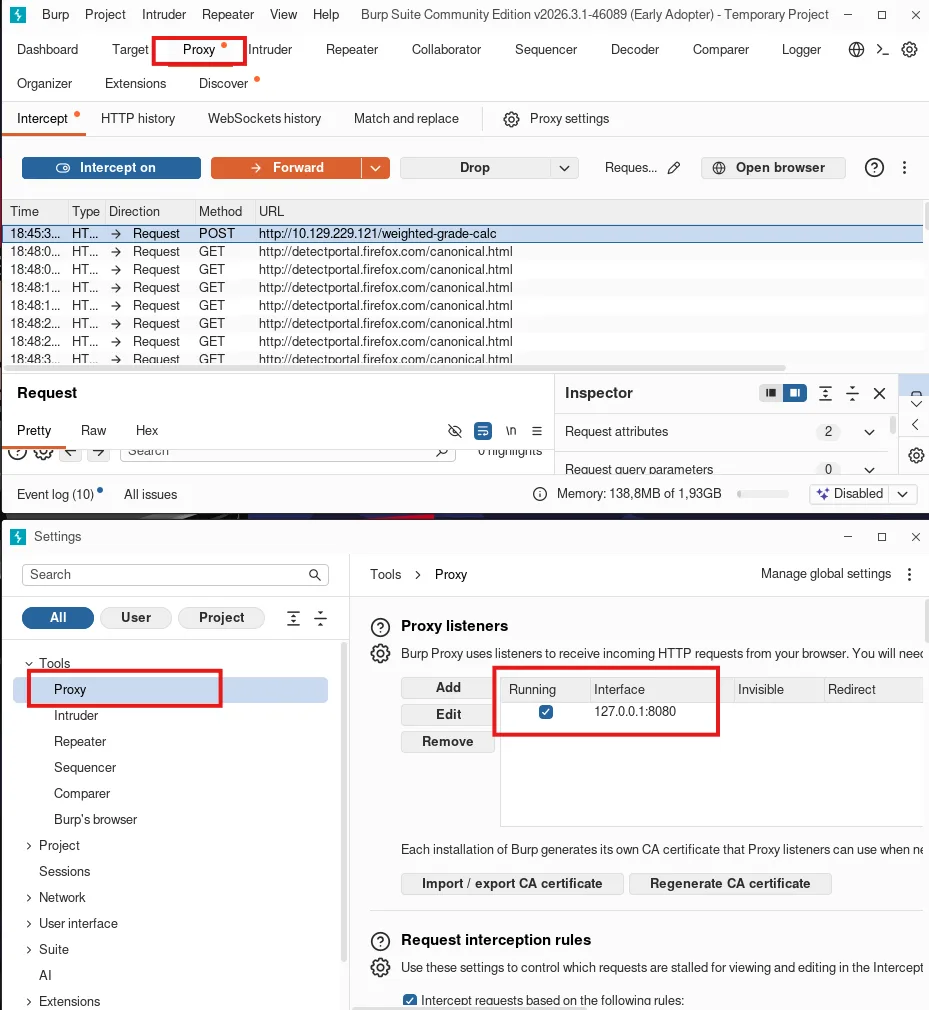
Task: Open the Request panel hamburger menu
Action: pos(537,431)
